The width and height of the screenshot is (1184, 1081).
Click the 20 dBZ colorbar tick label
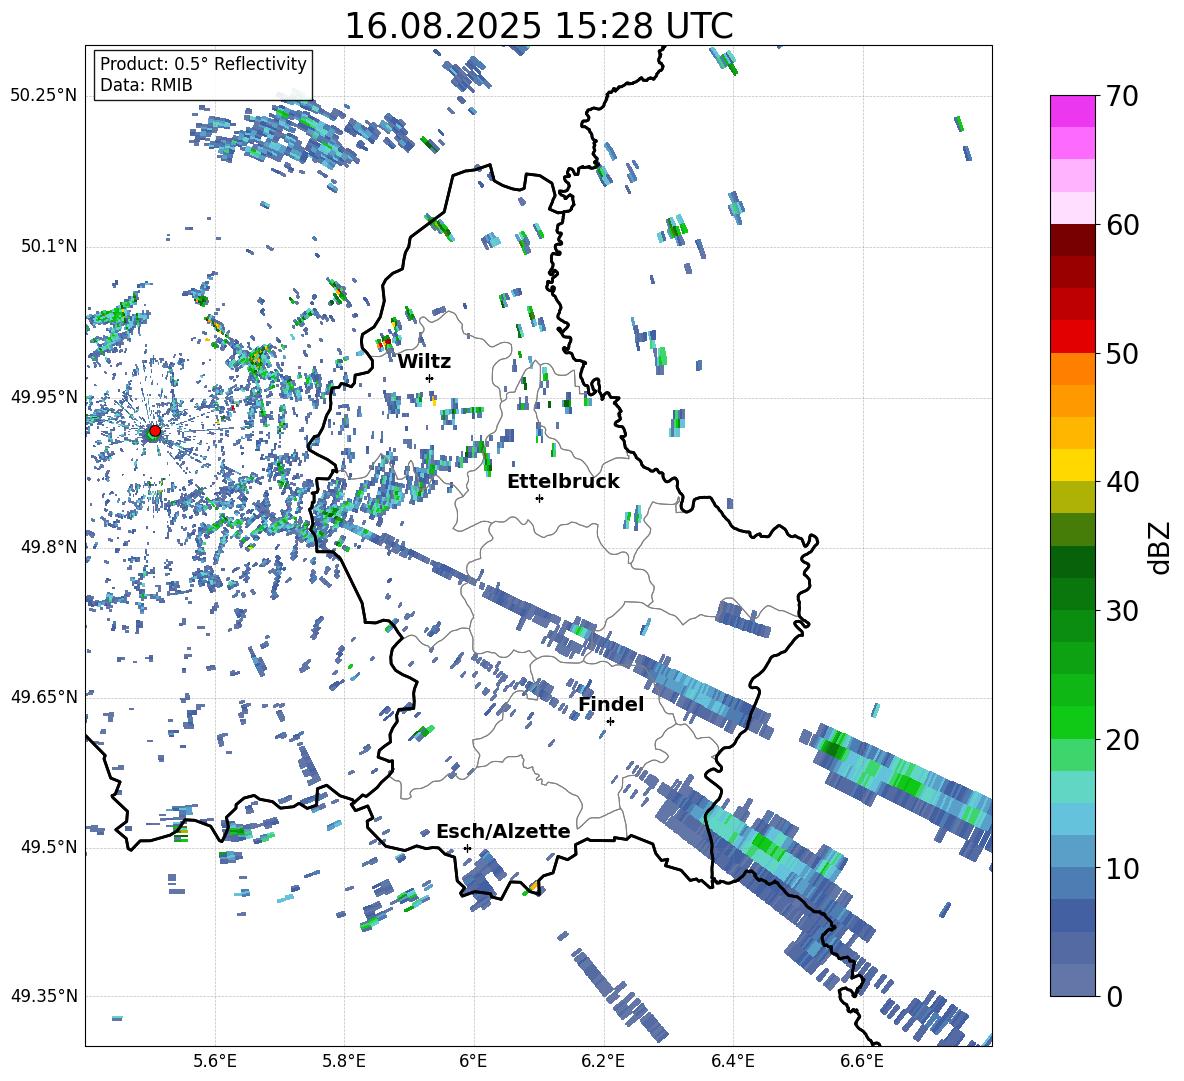coord(1122,739)
